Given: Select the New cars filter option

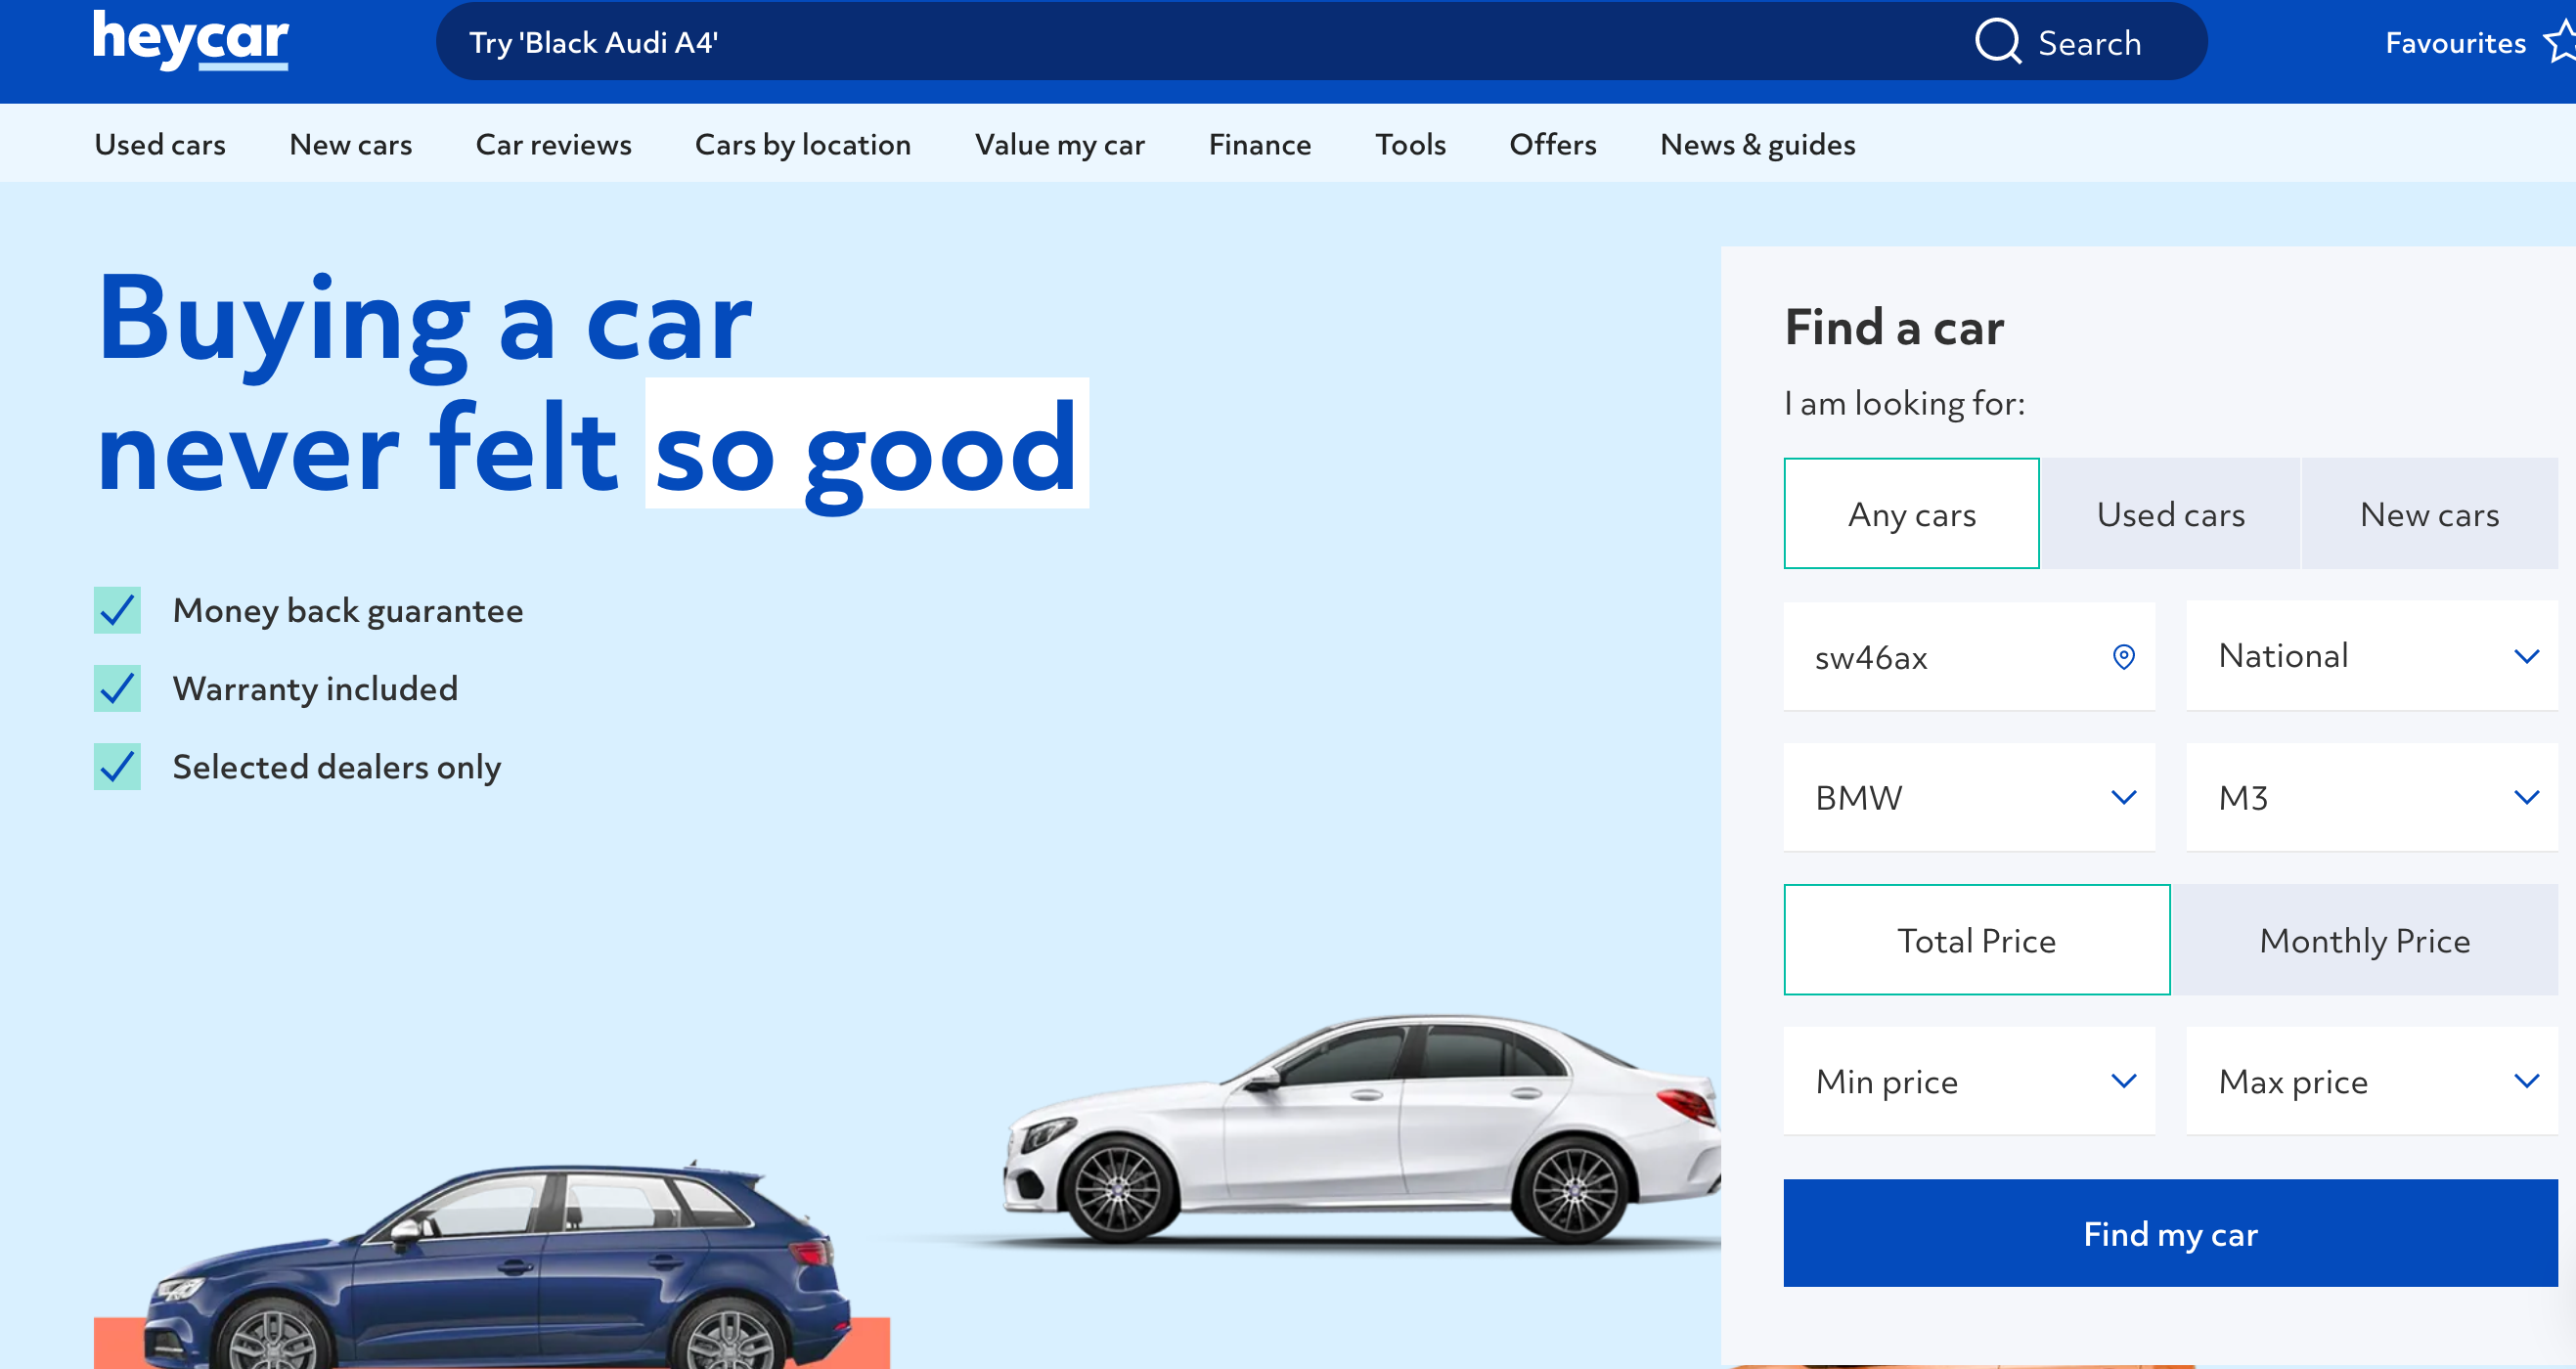Looking at the screenshot, I should [x=2429, y=514].
